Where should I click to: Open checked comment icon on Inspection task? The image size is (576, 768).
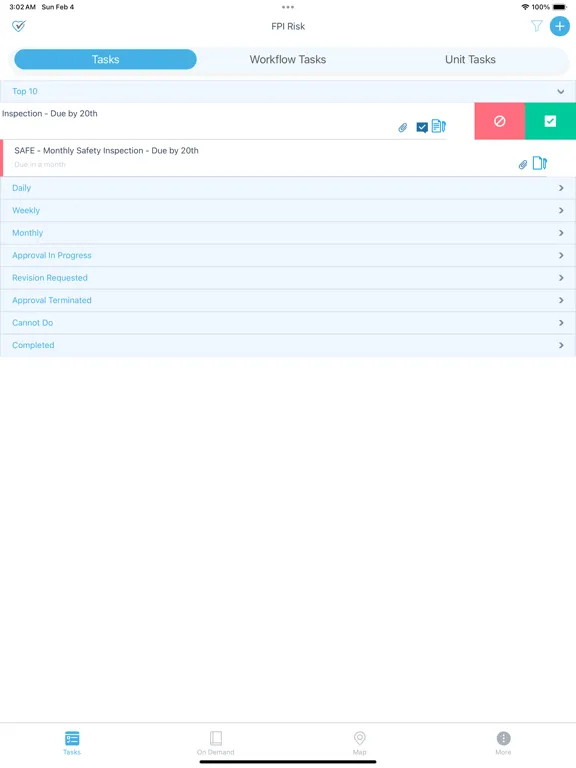422,128
